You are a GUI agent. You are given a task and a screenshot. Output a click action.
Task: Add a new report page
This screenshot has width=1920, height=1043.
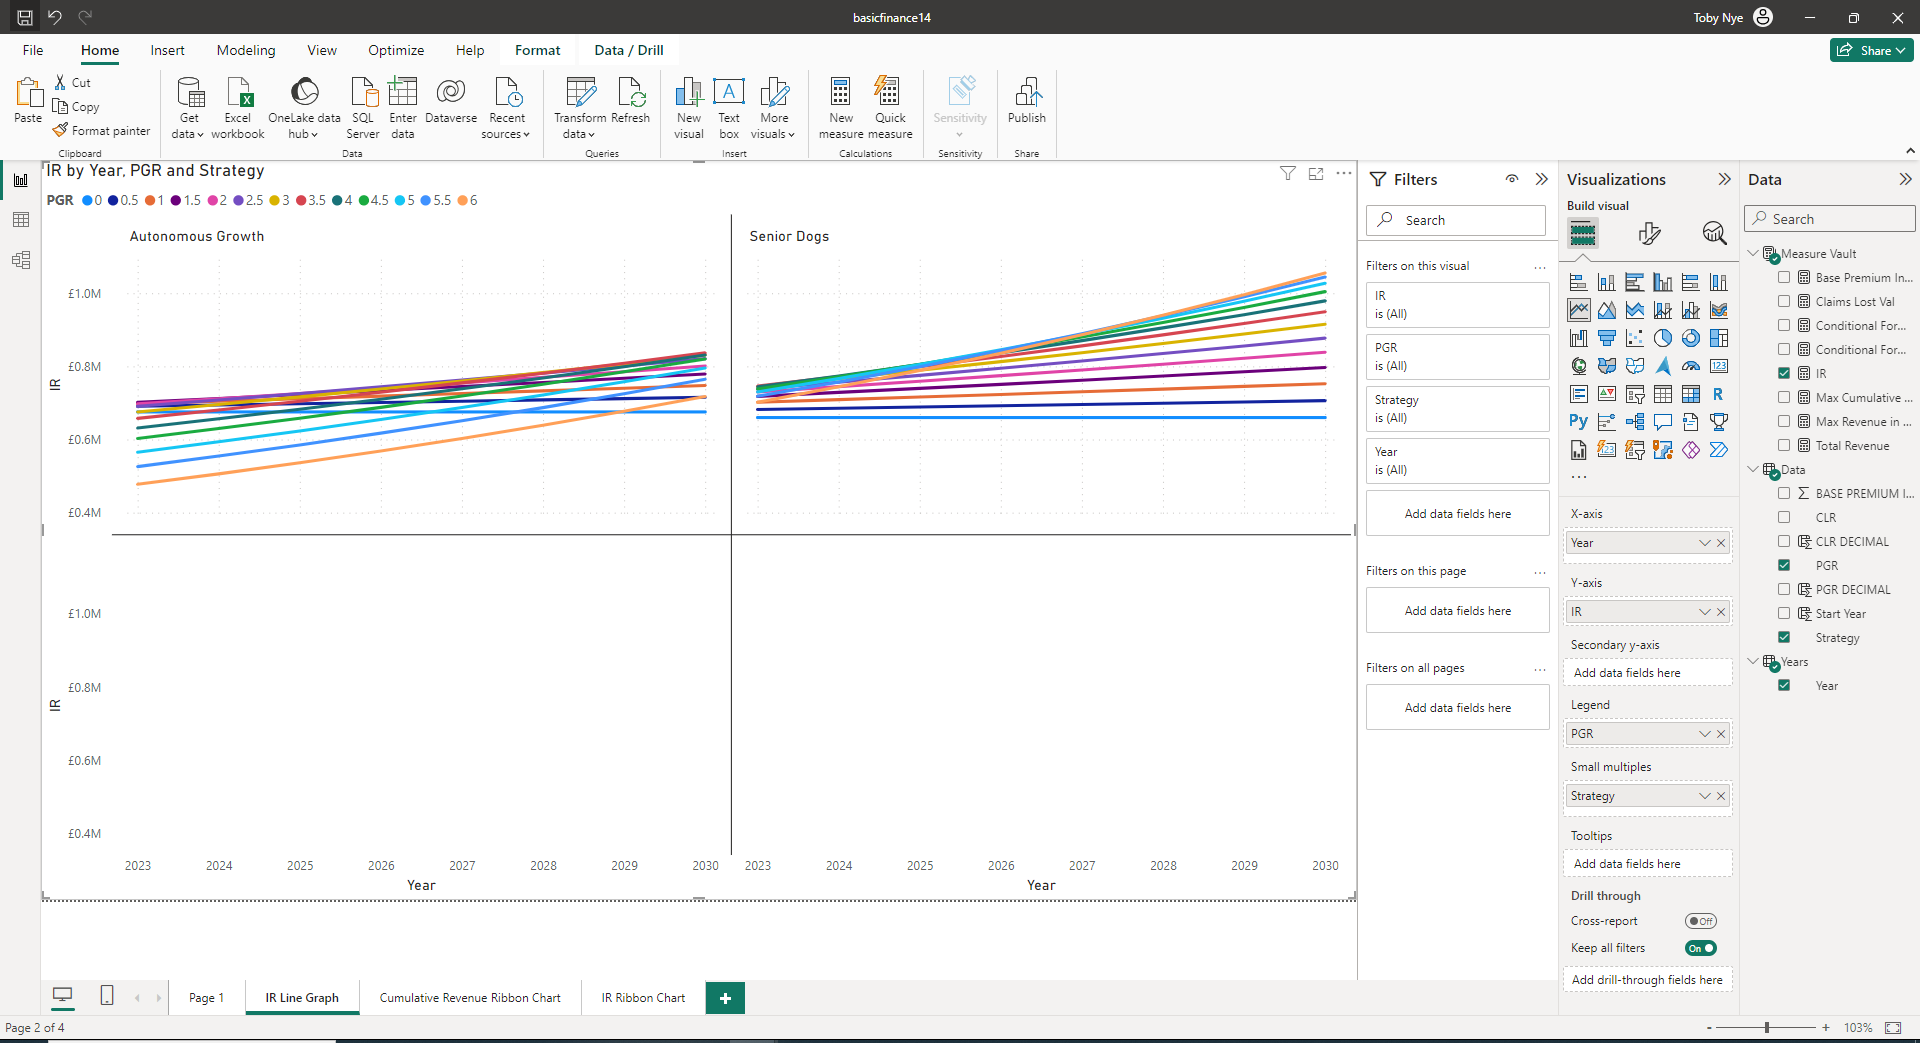(x=725, y=998)
